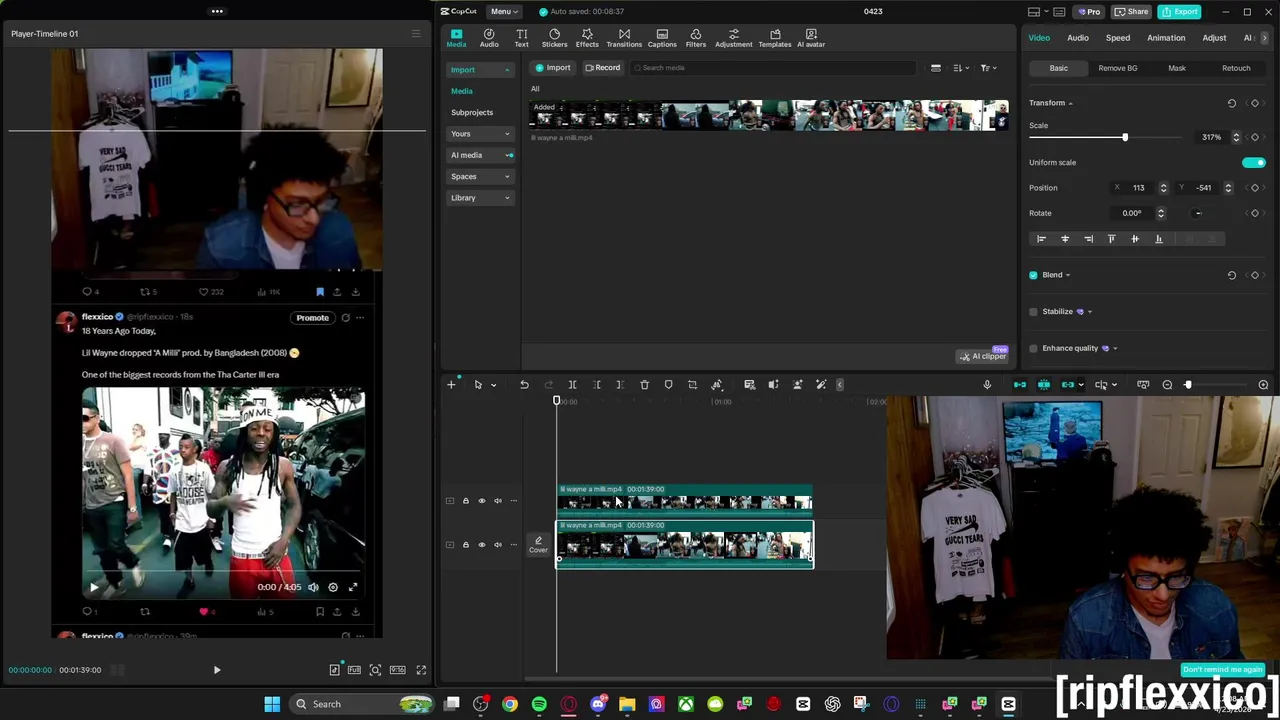Collapse the Import section in the sidebar
1280x720 pixels.
point(507,70)
